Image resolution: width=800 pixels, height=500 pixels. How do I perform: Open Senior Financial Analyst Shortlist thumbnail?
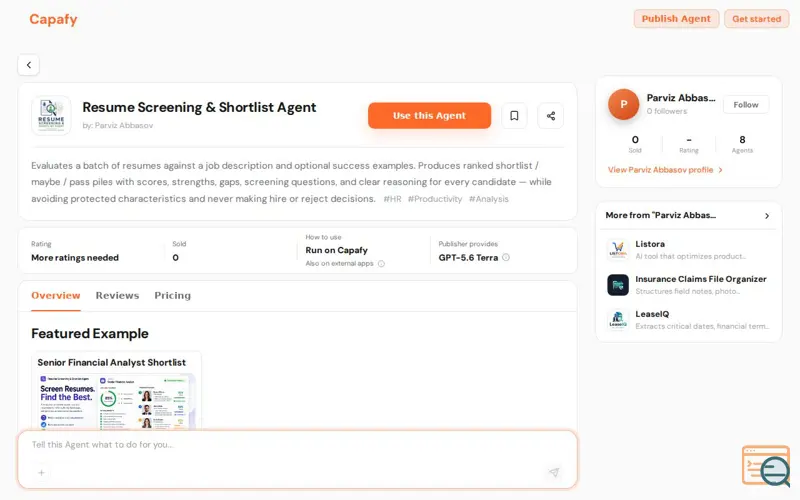(116, 402)
